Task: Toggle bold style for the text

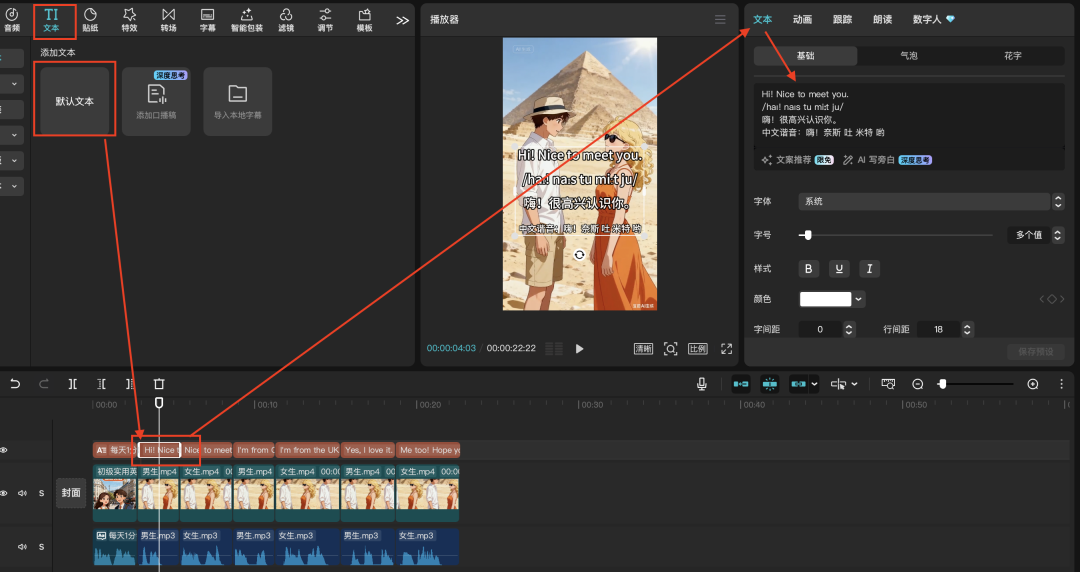Action: pos(809,269)
